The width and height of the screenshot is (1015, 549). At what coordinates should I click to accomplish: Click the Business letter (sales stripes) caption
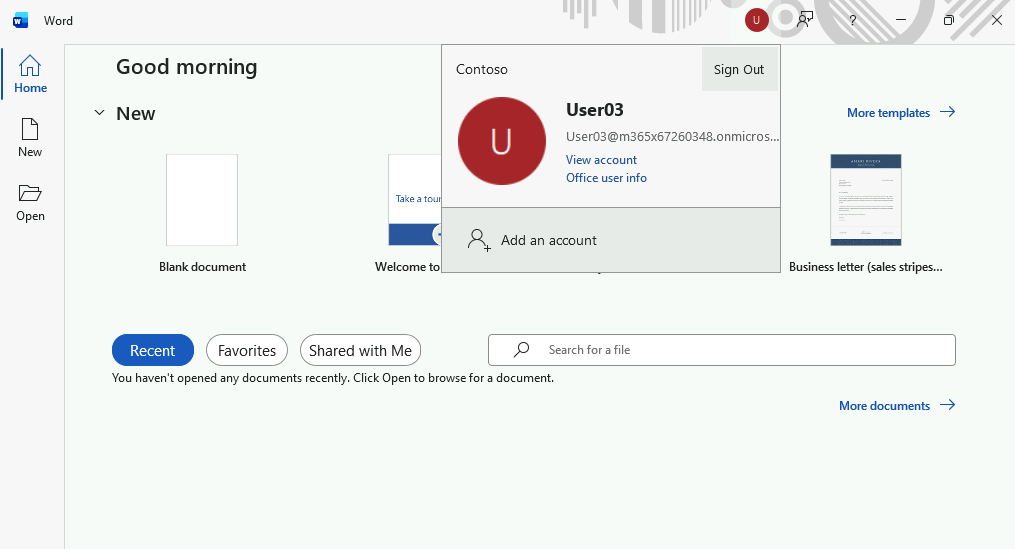(865, 267)
